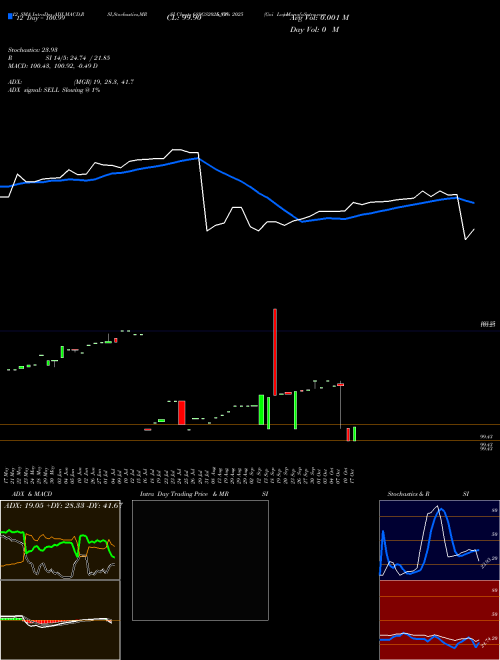Open the MACD histogram chart panel

coord(60,620)
